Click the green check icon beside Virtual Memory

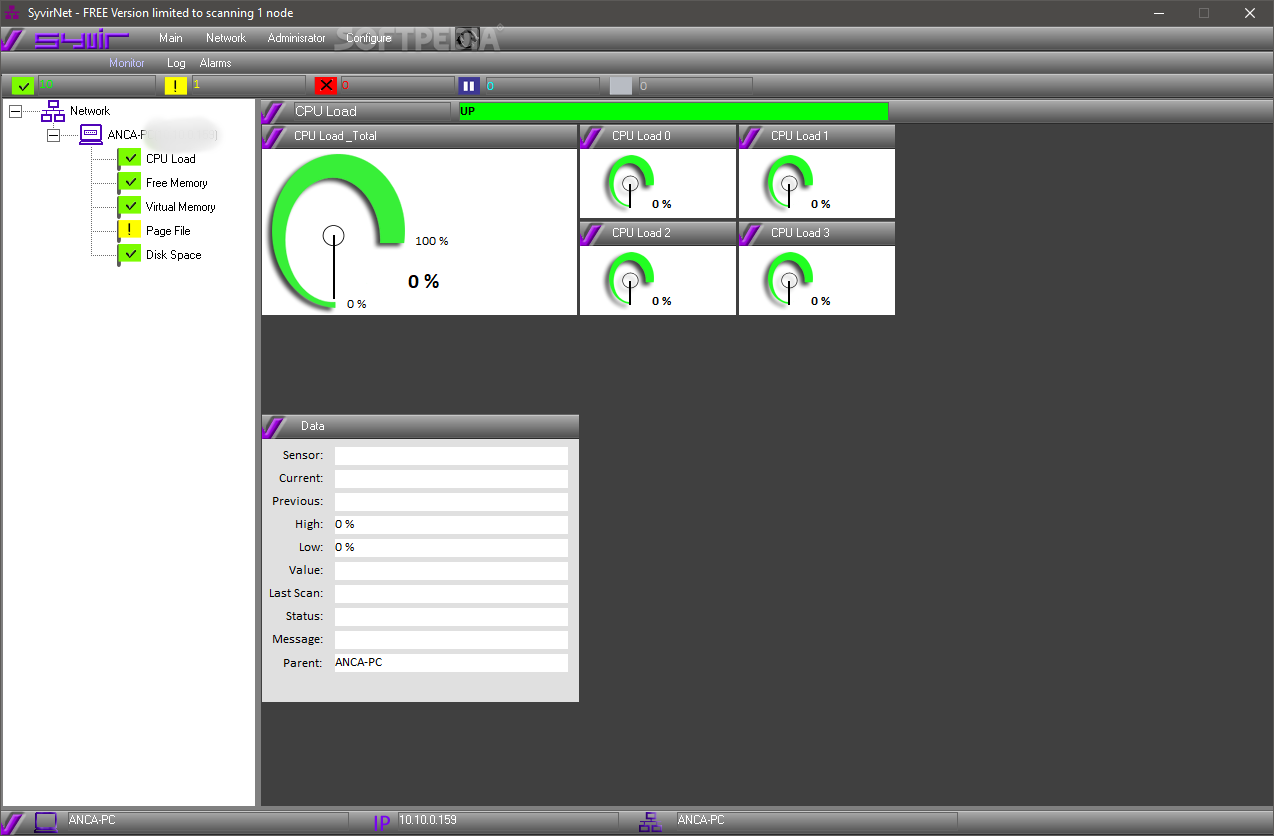[x=130, y=206]
